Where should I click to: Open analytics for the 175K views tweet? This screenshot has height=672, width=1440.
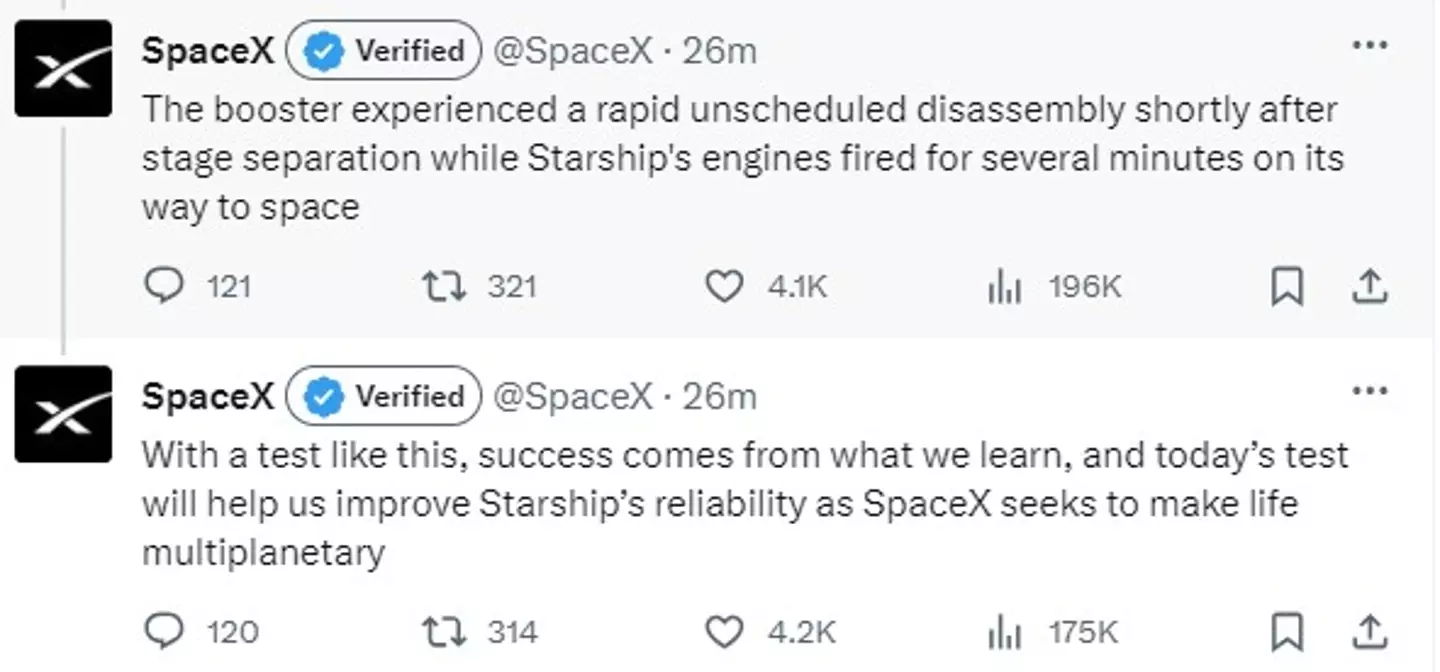point(1003,632)
